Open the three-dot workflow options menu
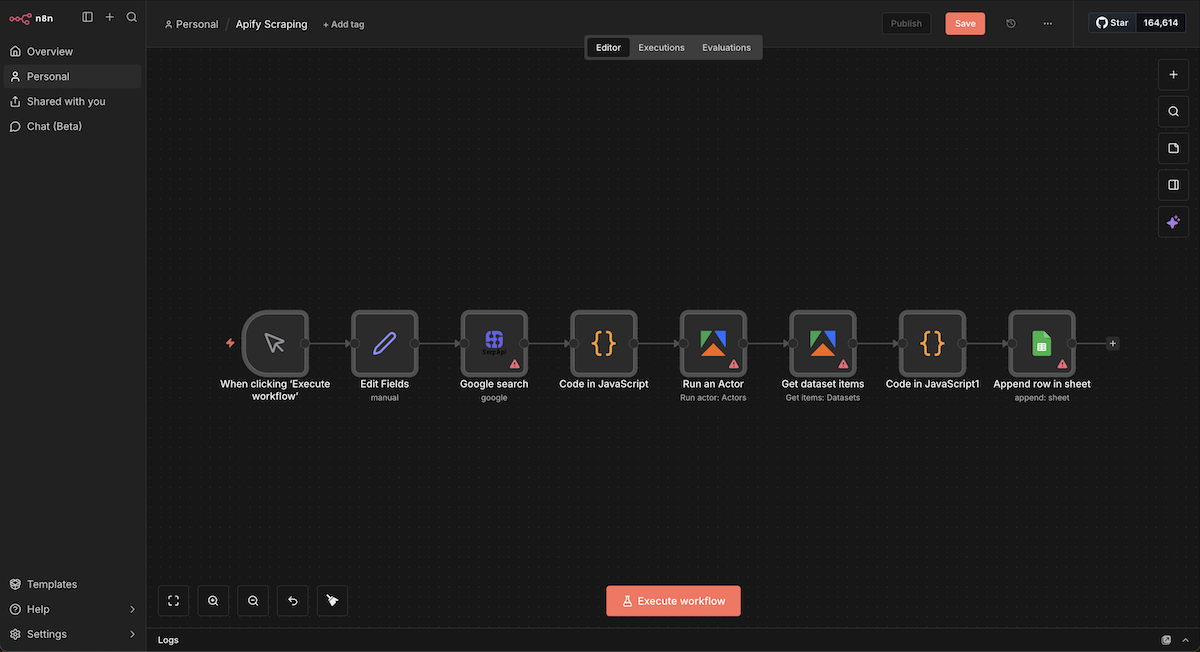 point(1047,24)
